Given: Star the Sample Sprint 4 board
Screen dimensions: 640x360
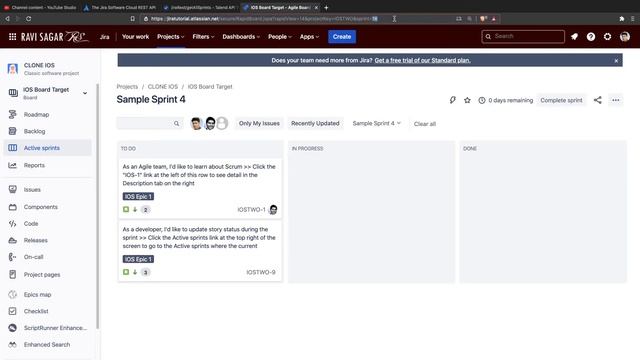Looking at the screenshot, I should 467,100.
